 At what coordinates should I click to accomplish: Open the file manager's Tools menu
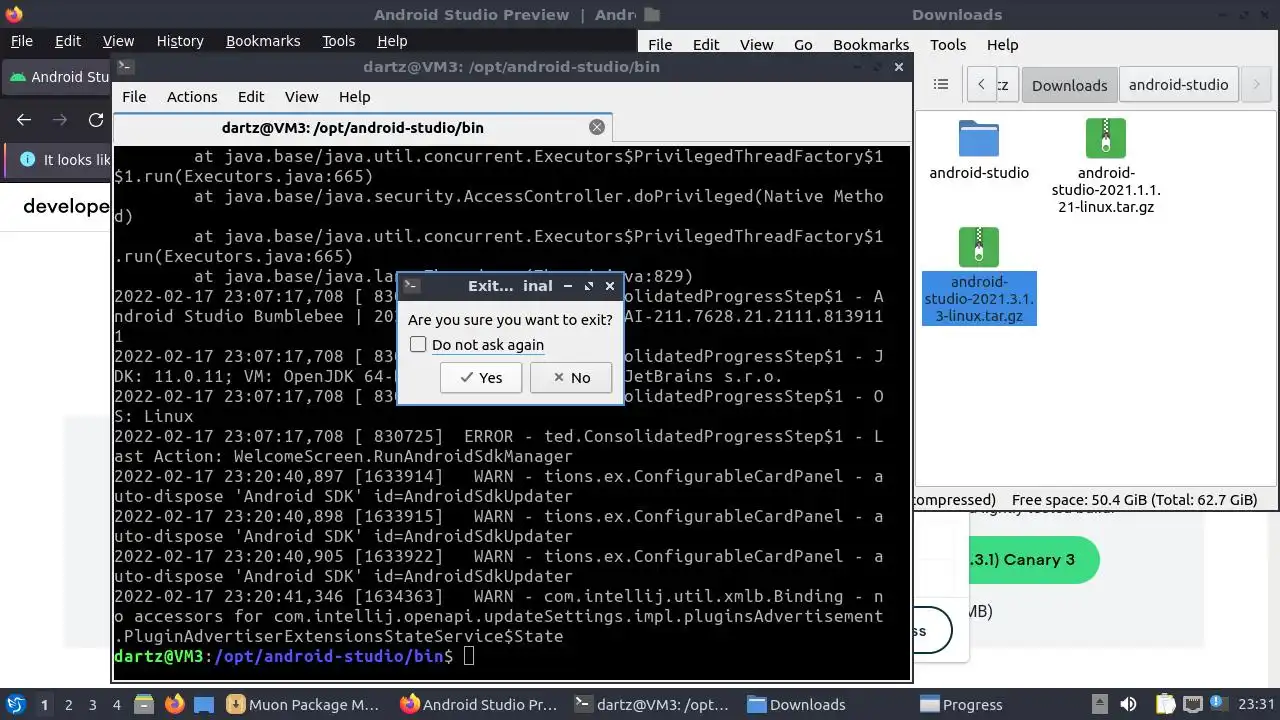point(948,44)
